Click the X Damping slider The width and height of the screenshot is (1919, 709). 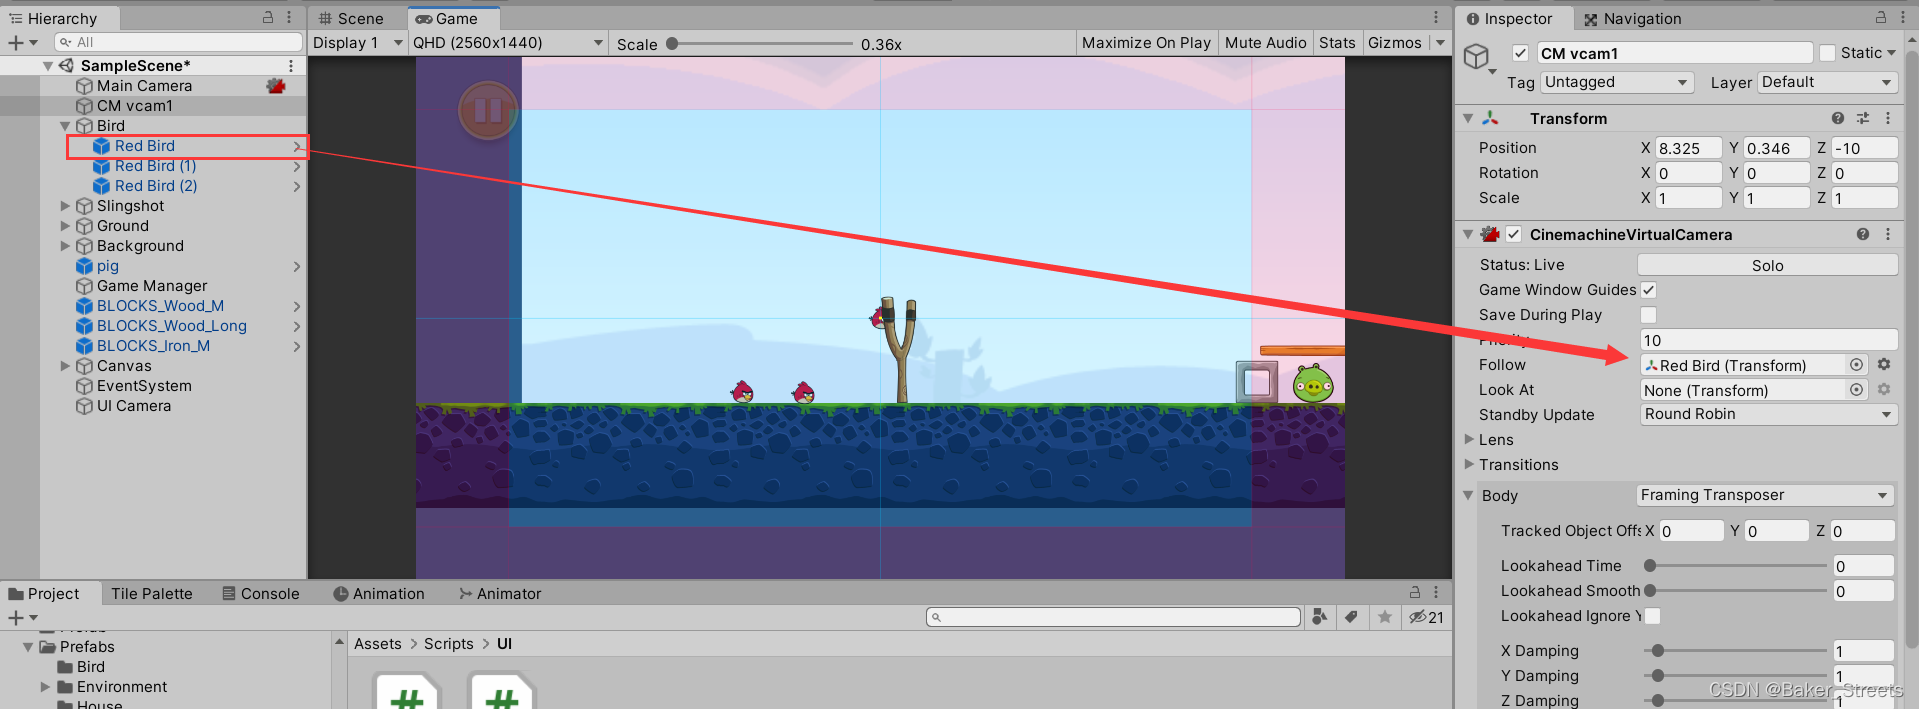point(1736,651)
